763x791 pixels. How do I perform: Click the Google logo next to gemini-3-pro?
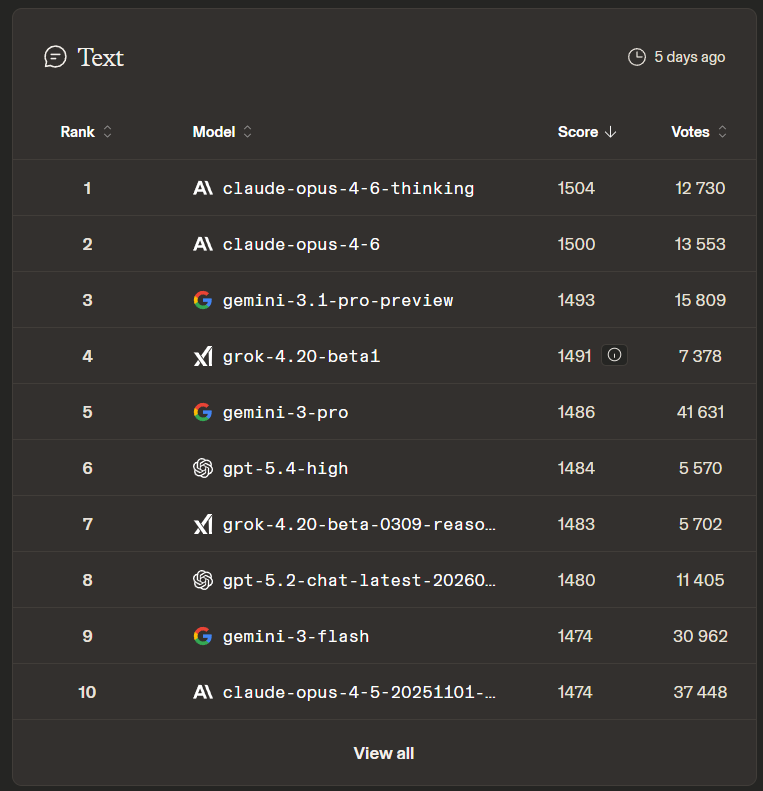(203, 412)
